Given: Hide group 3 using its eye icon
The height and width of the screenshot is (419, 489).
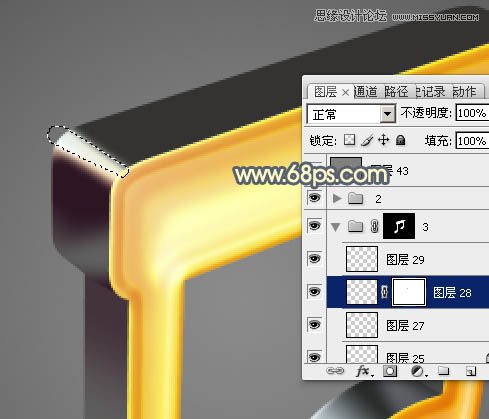Looking at the screenshot, I should point(314,226).
